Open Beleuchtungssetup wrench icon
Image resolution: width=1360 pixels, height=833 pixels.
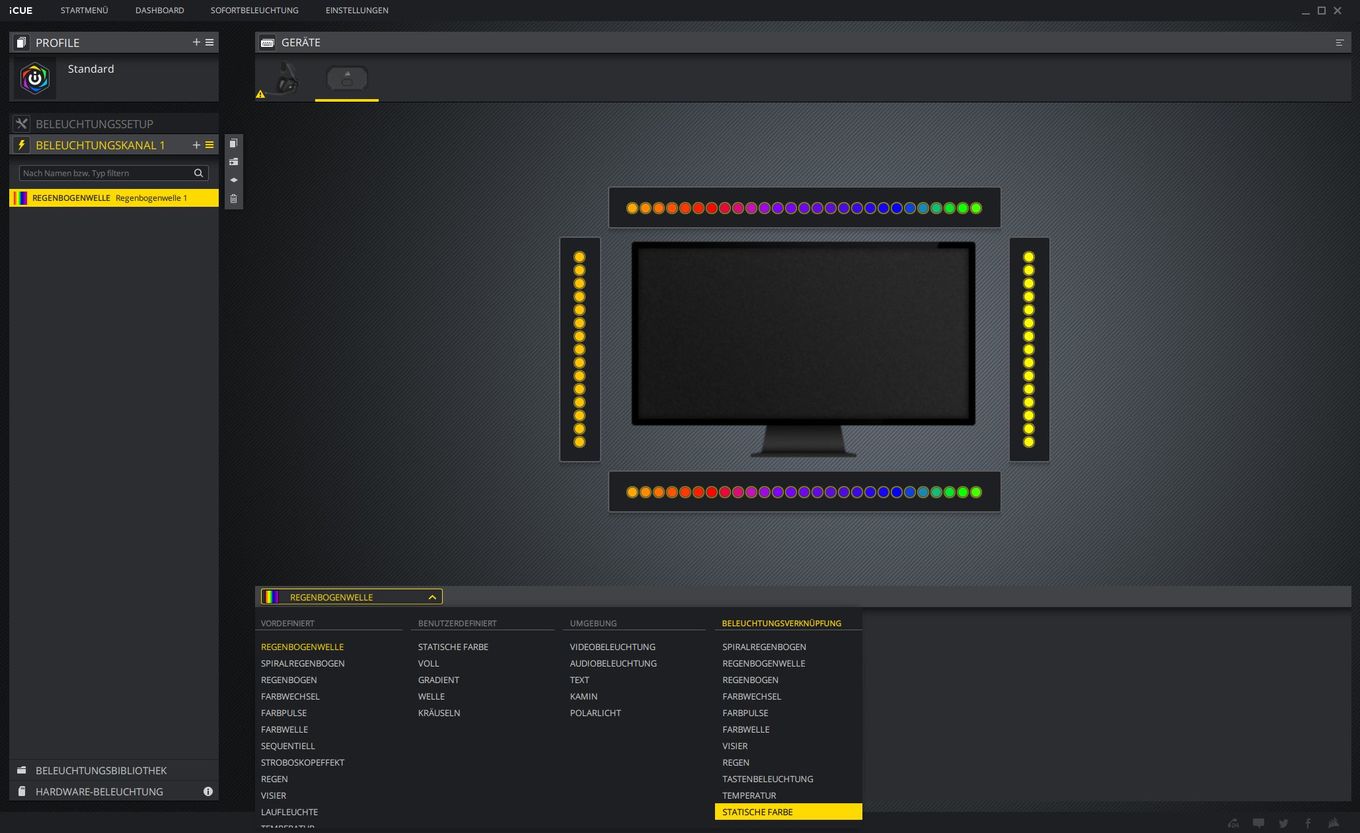22,124
